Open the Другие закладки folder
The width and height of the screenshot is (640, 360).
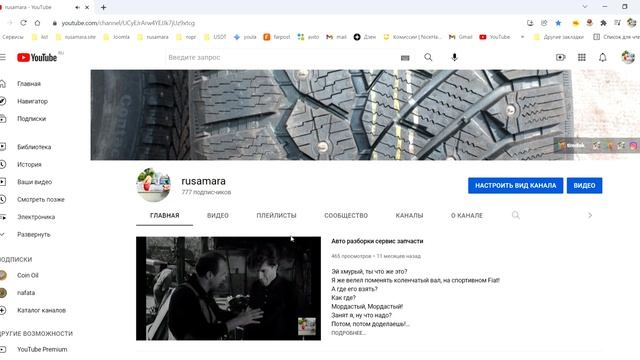[559, 37]
